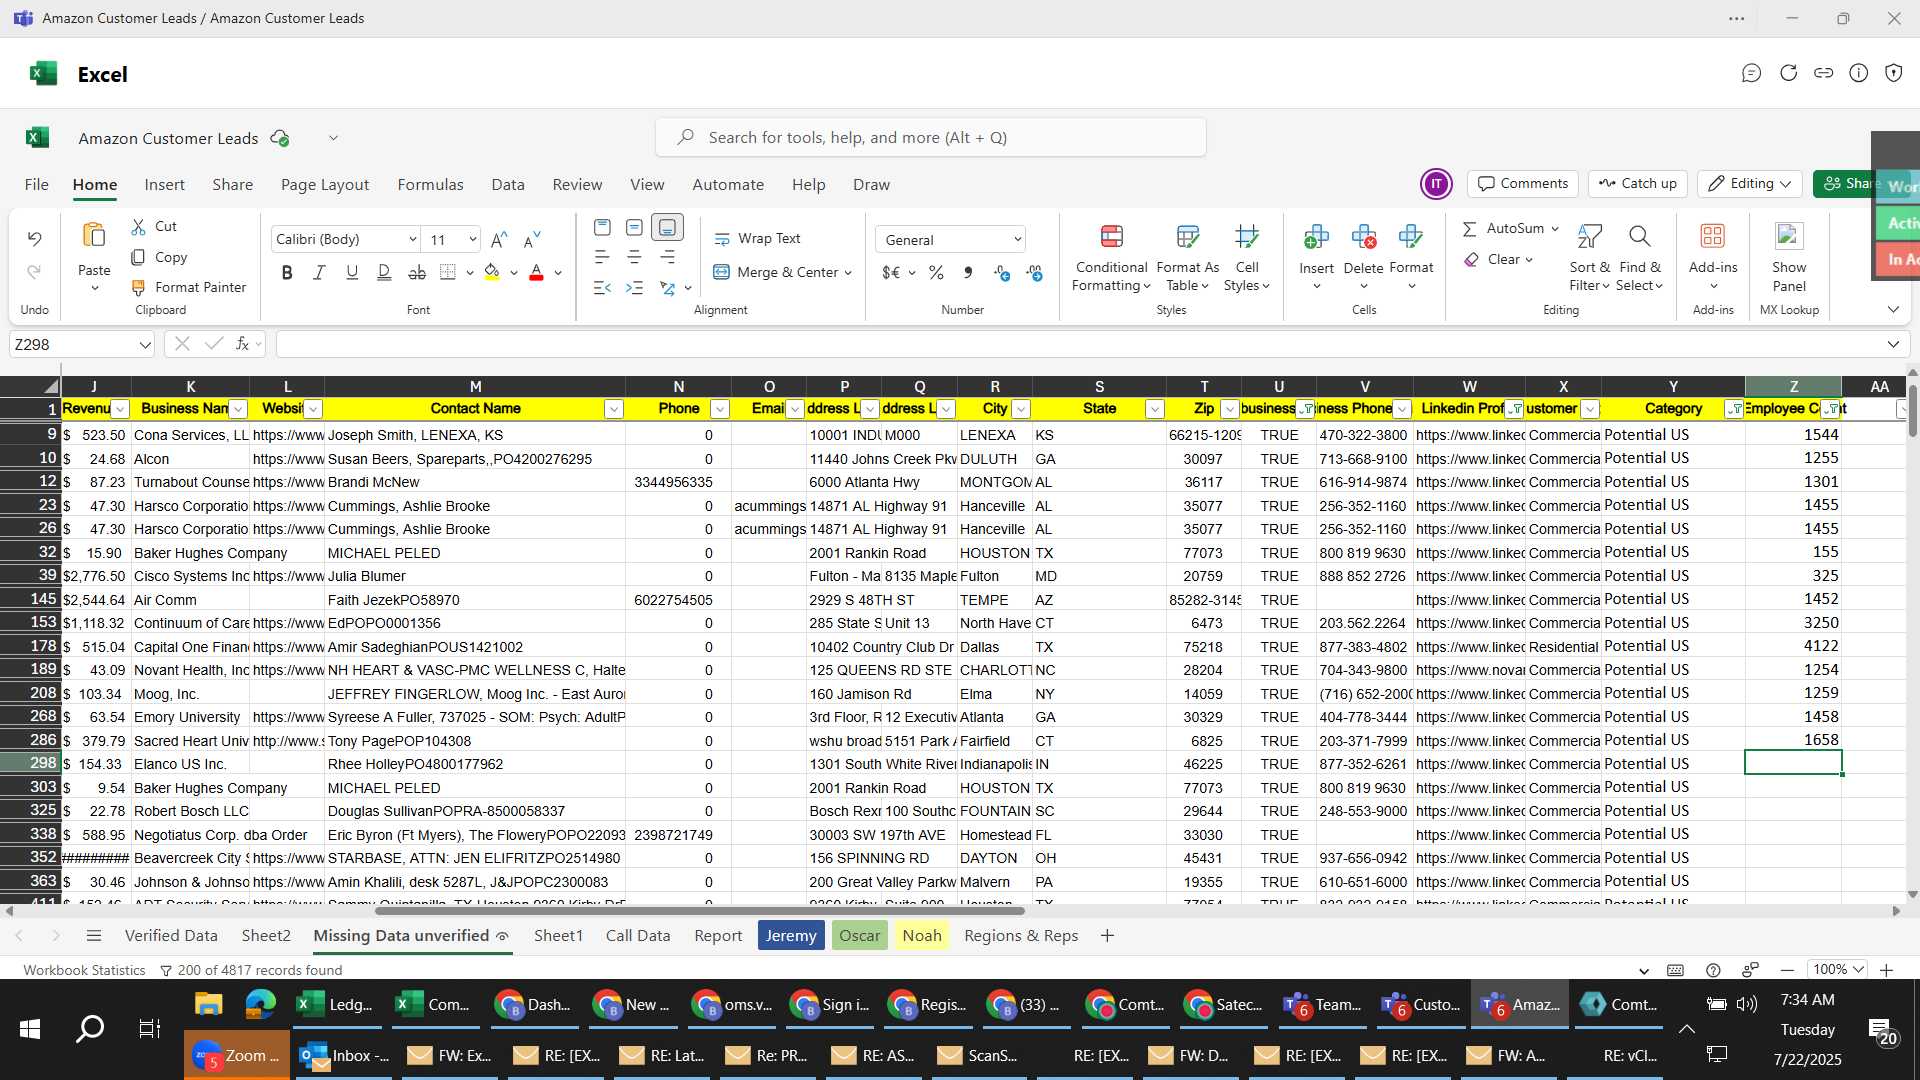Switch to the Regions & Reps sheet

pyautogui.click(x=1021, y=936)
